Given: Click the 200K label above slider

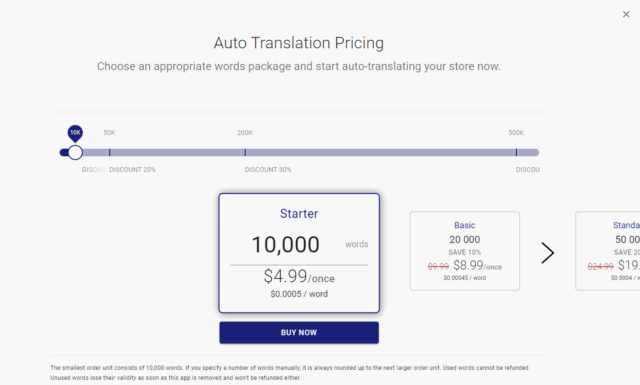Looking at the screenshot, I should coord(245,133).
